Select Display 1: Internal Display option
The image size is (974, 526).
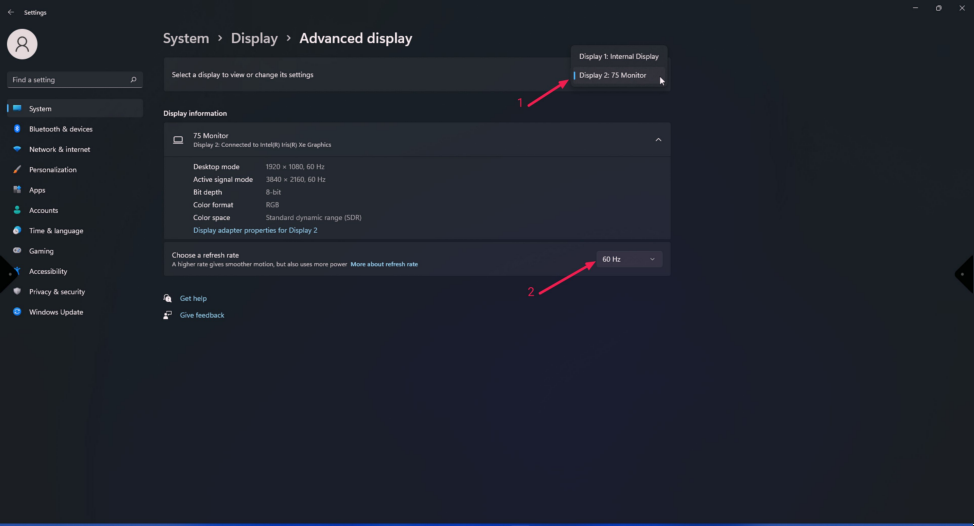[x=619, y=56]
